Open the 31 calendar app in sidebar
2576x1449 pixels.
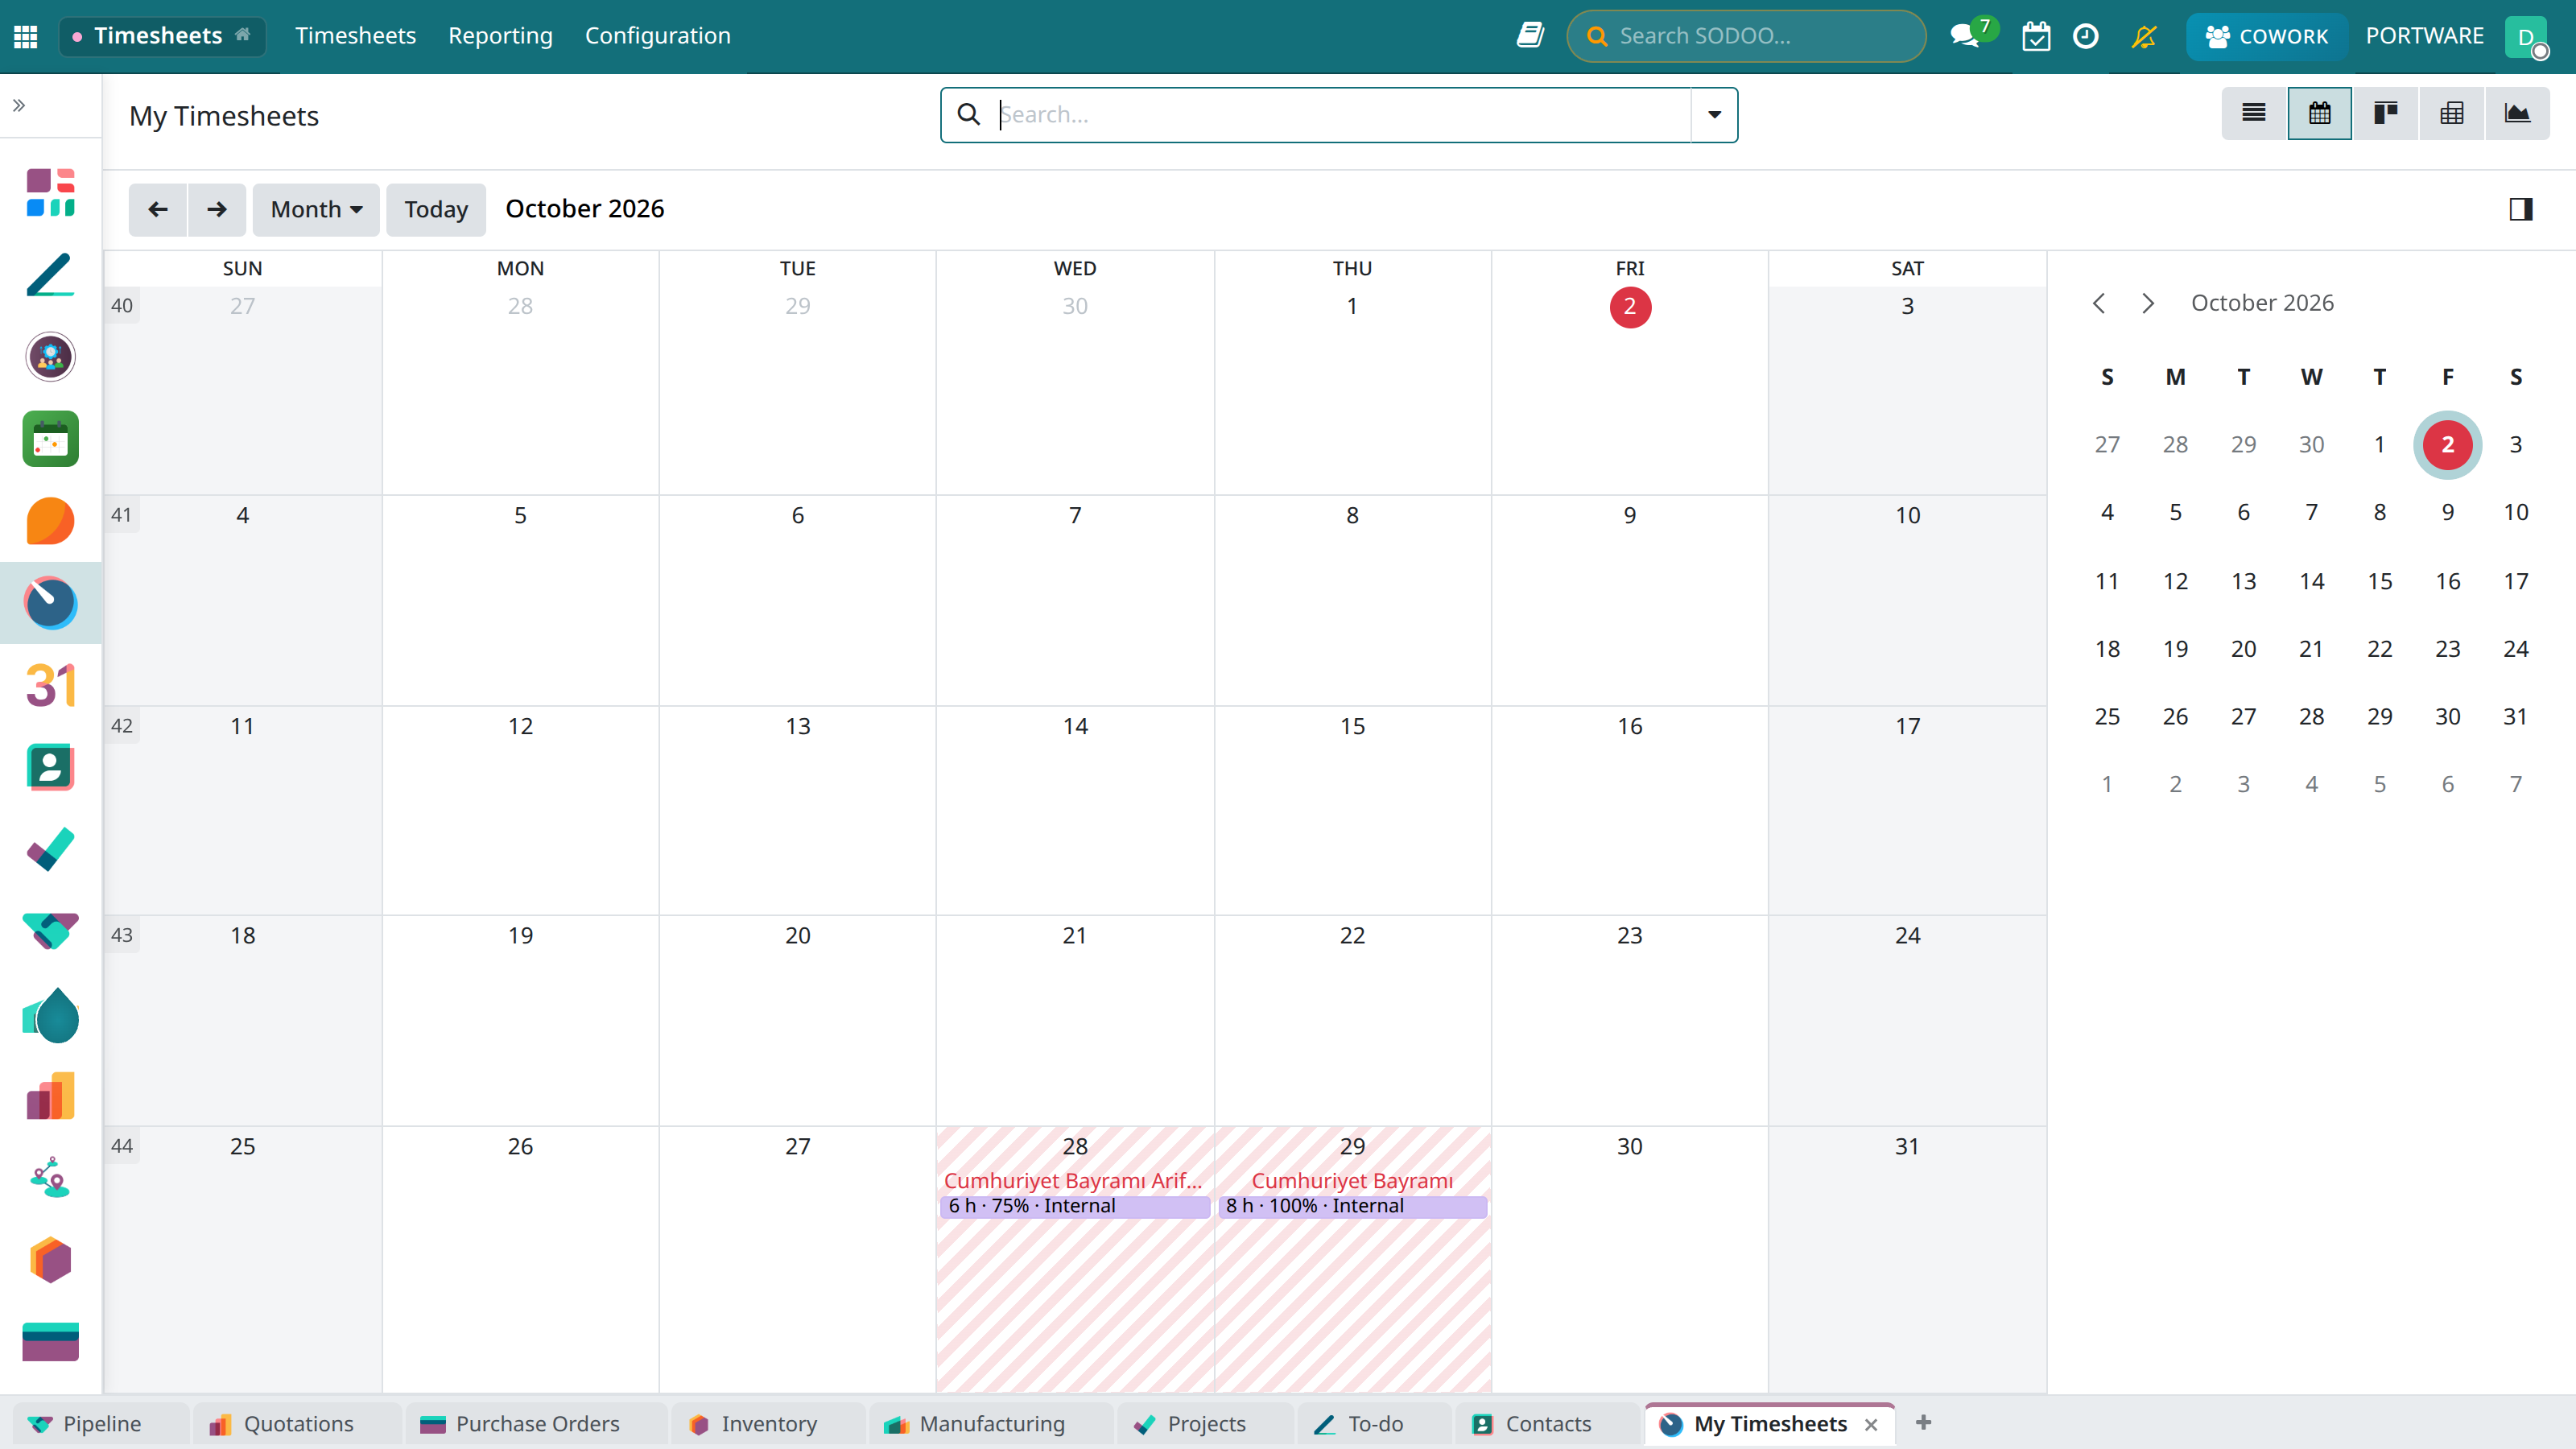tap(51, 685)
